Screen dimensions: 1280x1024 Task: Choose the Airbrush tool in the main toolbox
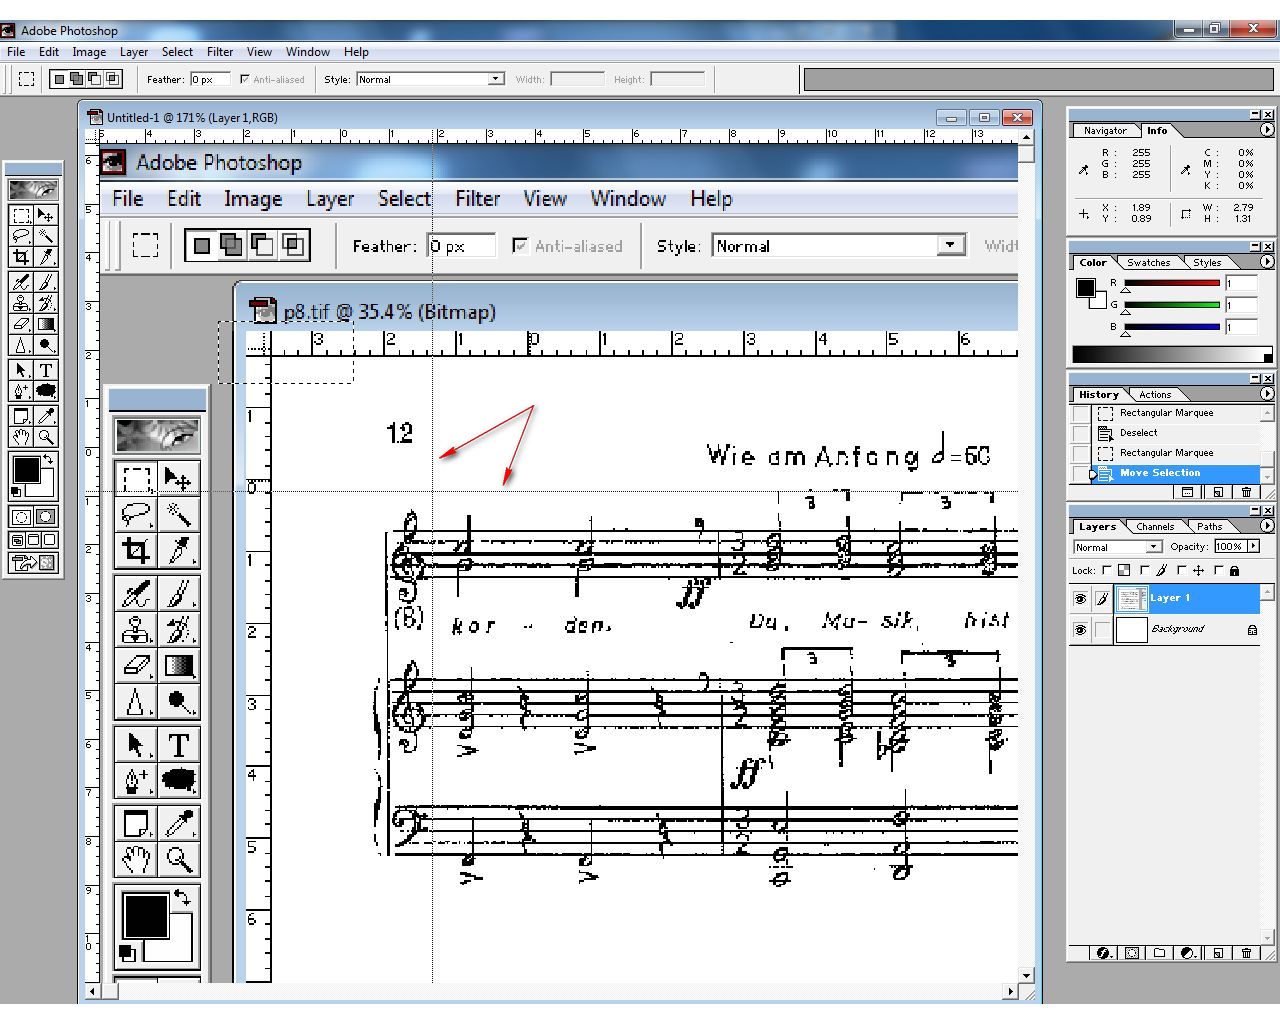coord(21,282)
